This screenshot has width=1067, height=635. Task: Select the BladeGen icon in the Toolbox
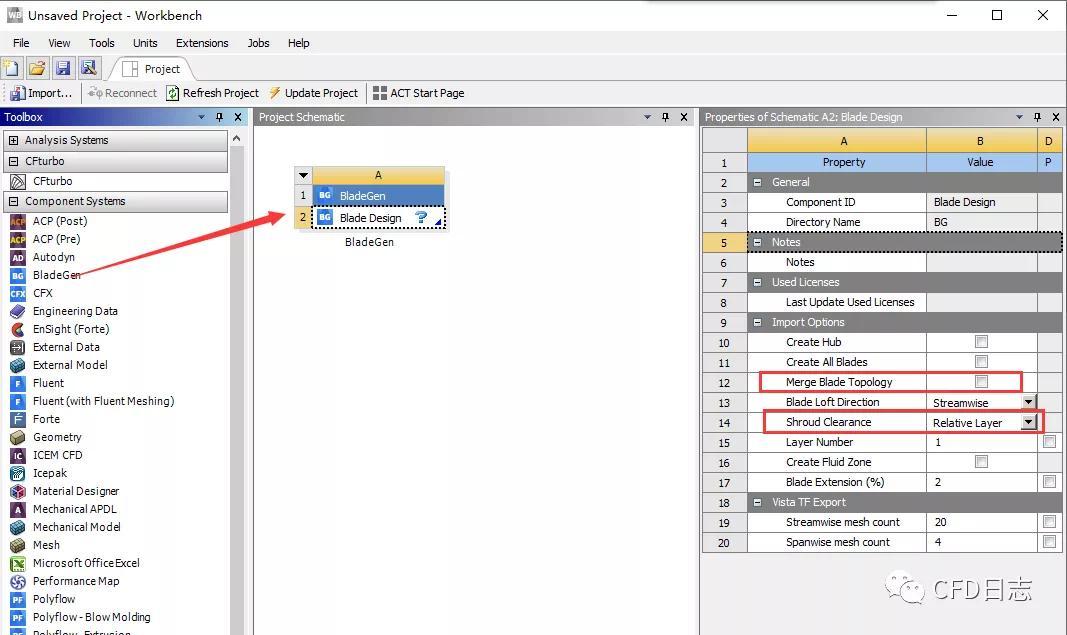coord(18,275)
